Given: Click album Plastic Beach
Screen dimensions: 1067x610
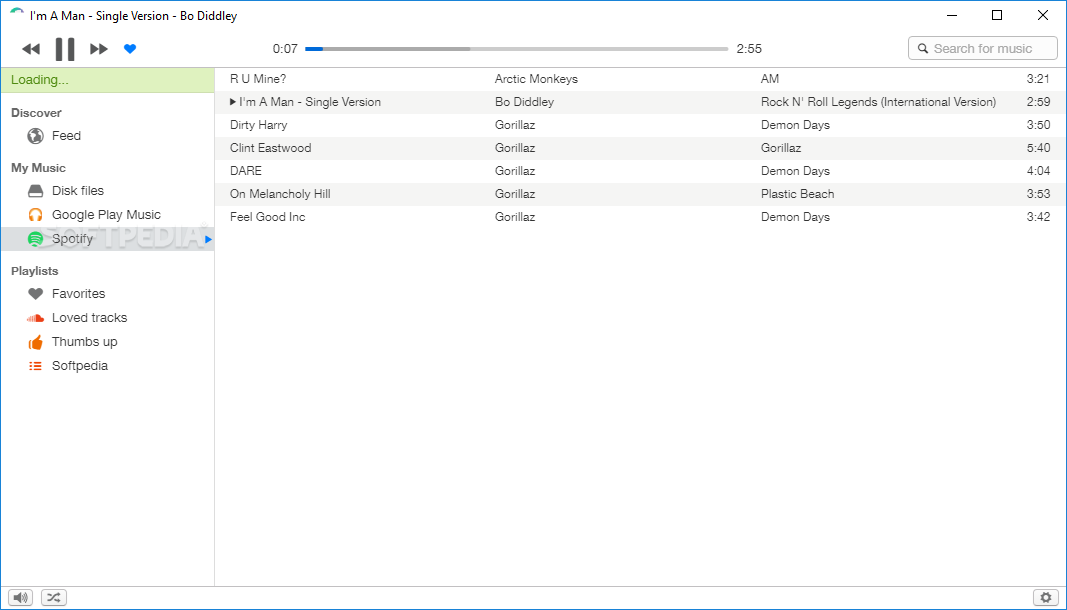Looking at the screenshot, I should (798, 194).
